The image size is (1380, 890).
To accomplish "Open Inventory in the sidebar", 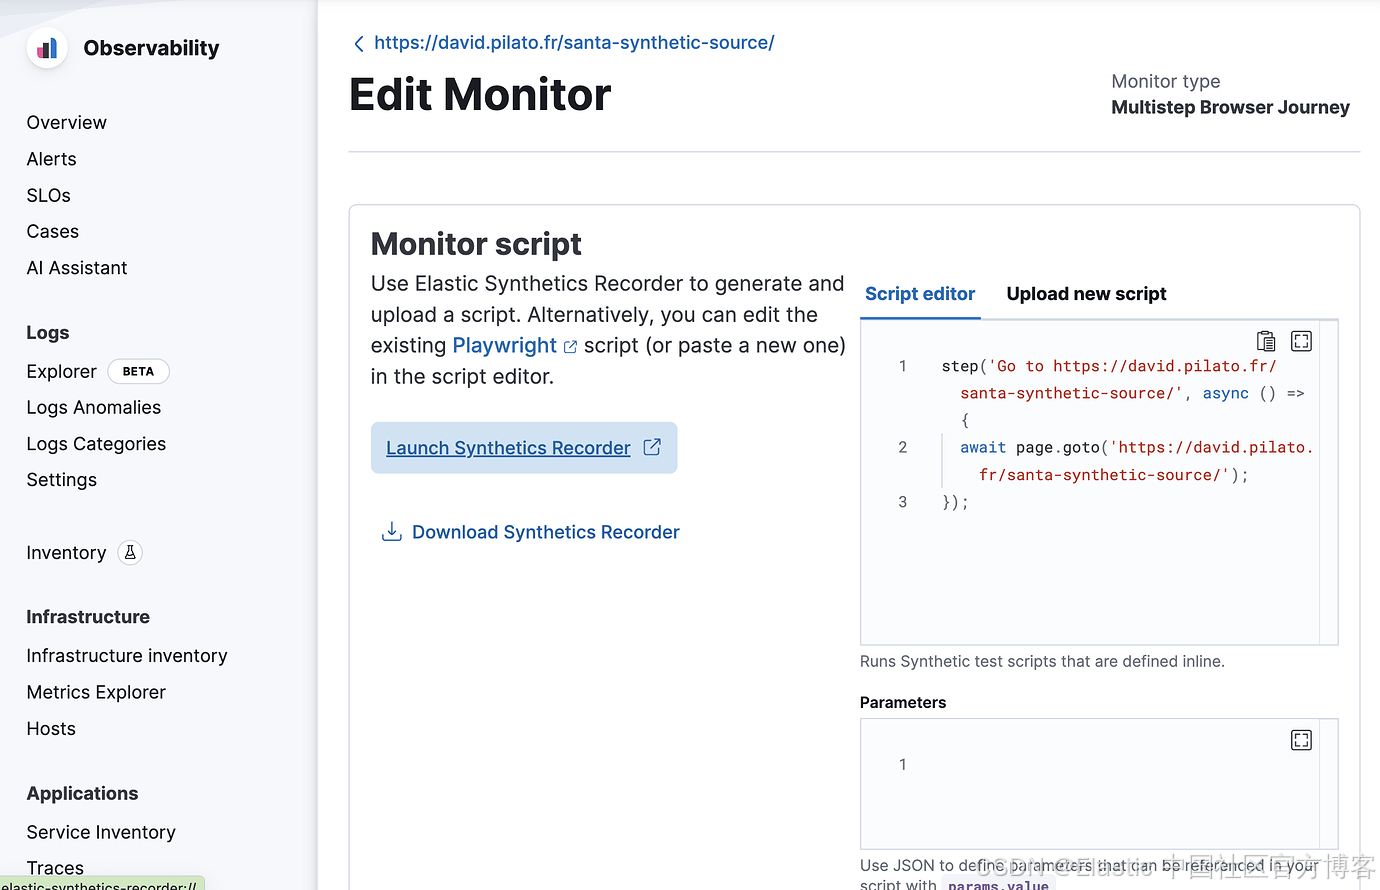I will [66, 553].
